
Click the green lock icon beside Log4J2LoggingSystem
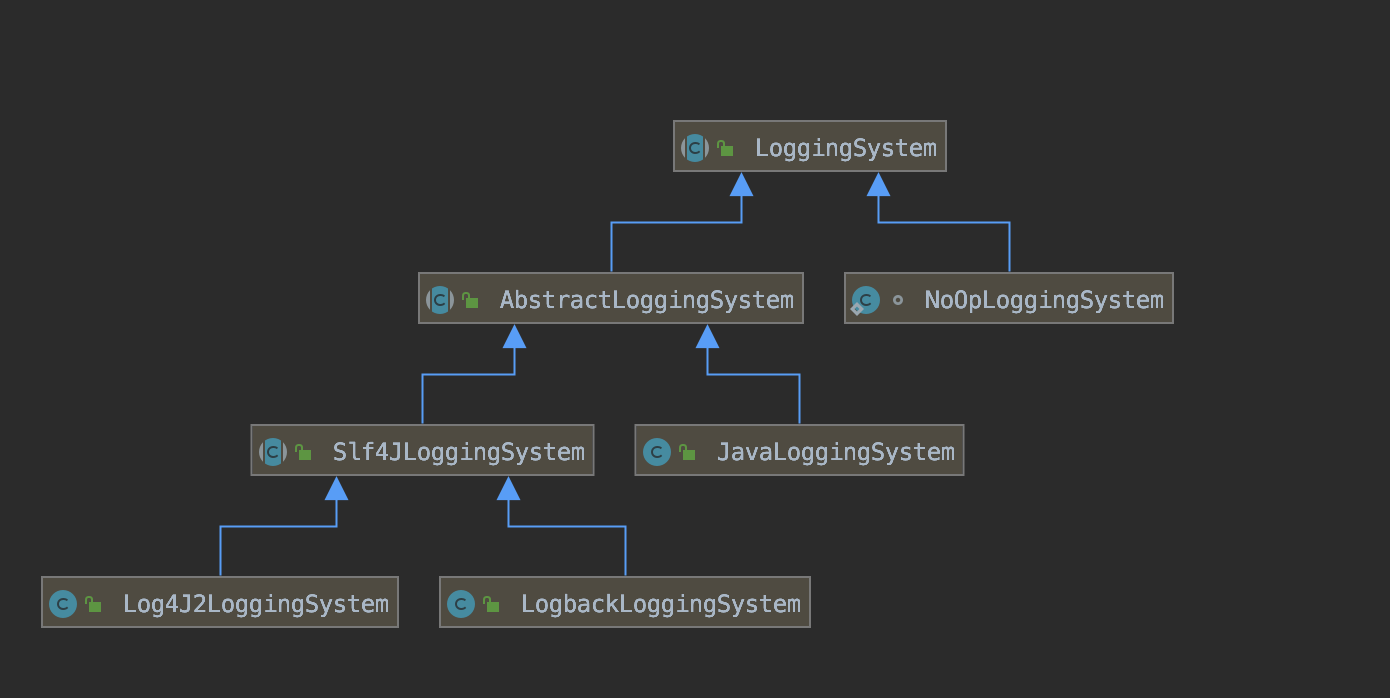[x=93, y=604]
